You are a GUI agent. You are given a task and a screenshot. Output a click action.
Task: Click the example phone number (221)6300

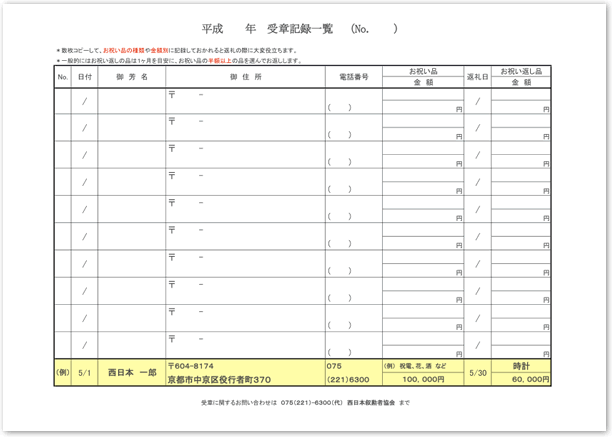(x=348, y=380)
